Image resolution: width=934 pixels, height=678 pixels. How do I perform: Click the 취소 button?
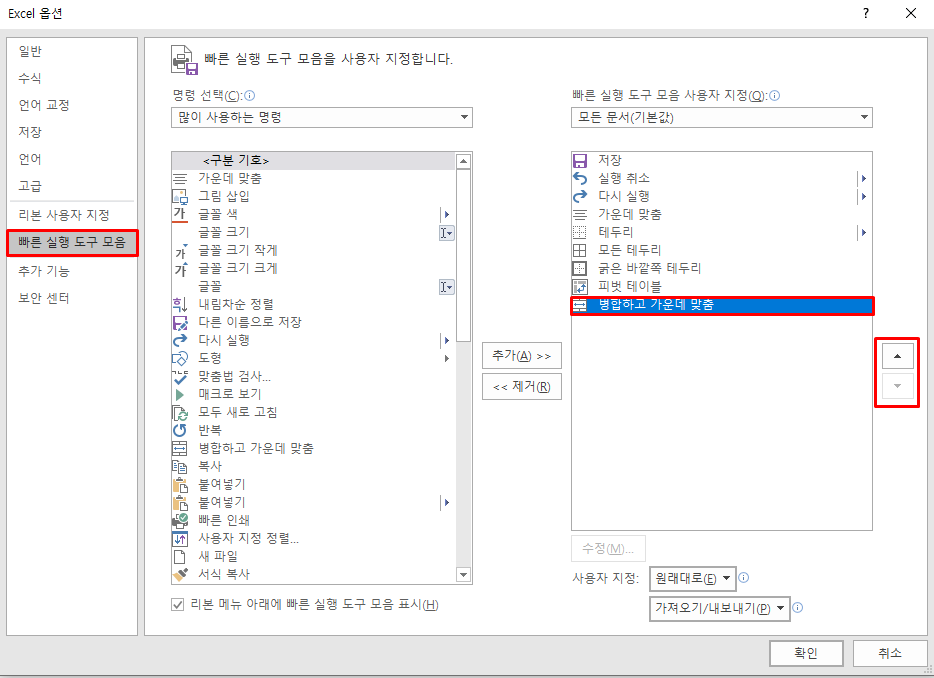tap(890, 653)
